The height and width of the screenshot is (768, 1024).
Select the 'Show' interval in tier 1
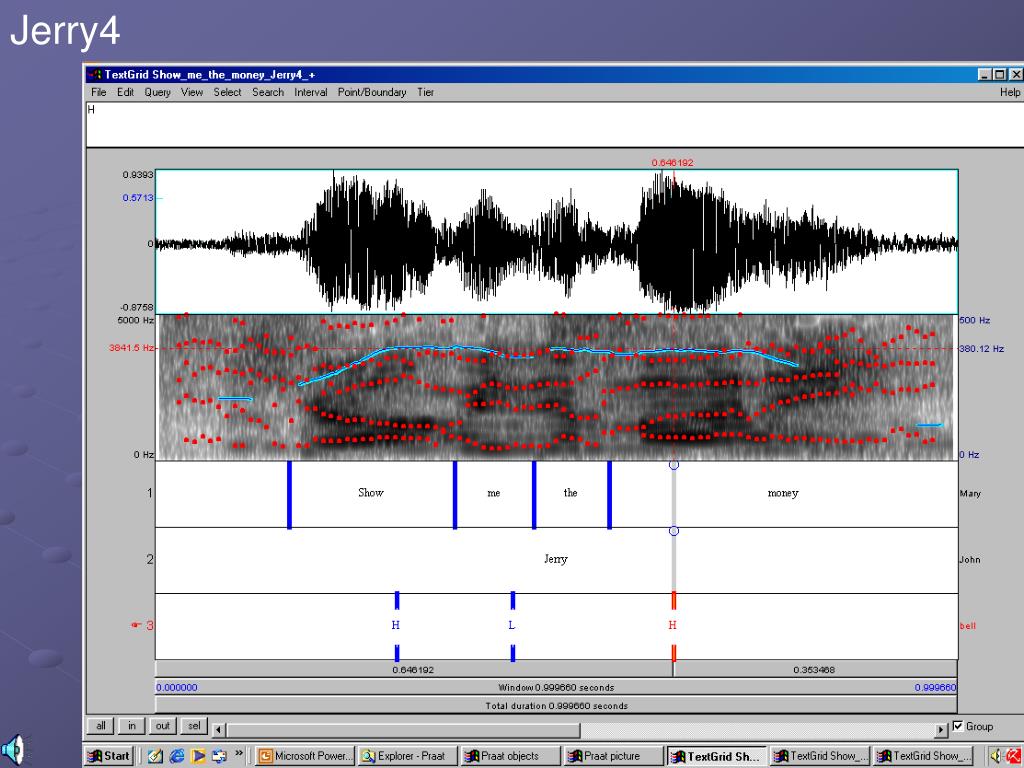point(372,494)
